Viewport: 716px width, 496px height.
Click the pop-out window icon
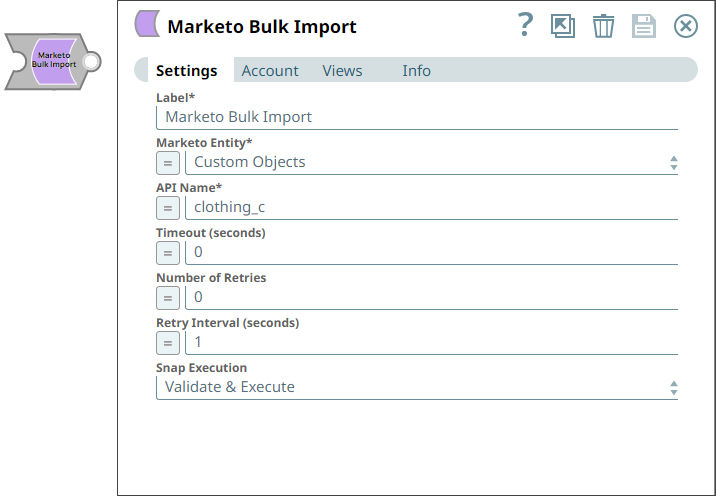point(563,26)
